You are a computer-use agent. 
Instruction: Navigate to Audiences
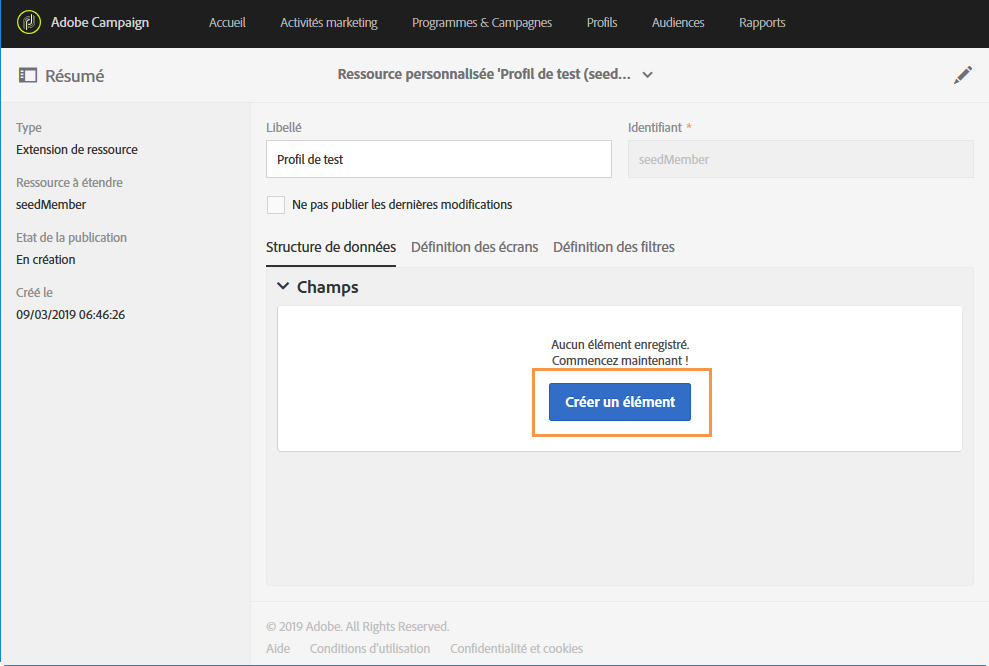pyautogui.click(x=678, y=23)
